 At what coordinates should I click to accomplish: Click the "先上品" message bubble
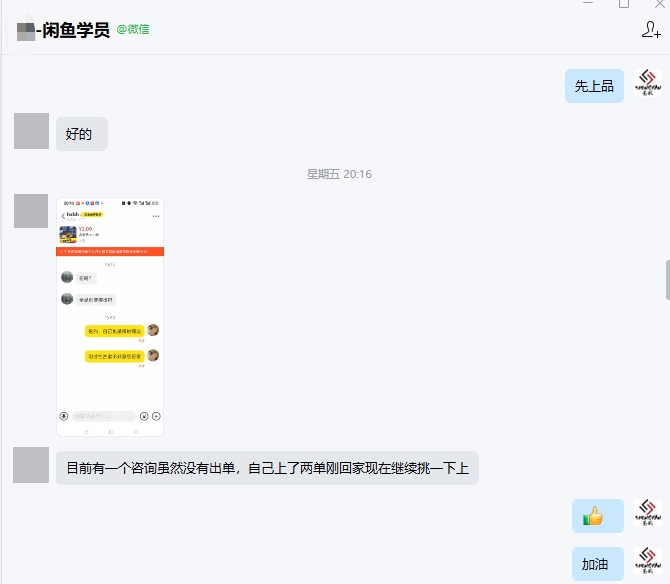(594, 86)
